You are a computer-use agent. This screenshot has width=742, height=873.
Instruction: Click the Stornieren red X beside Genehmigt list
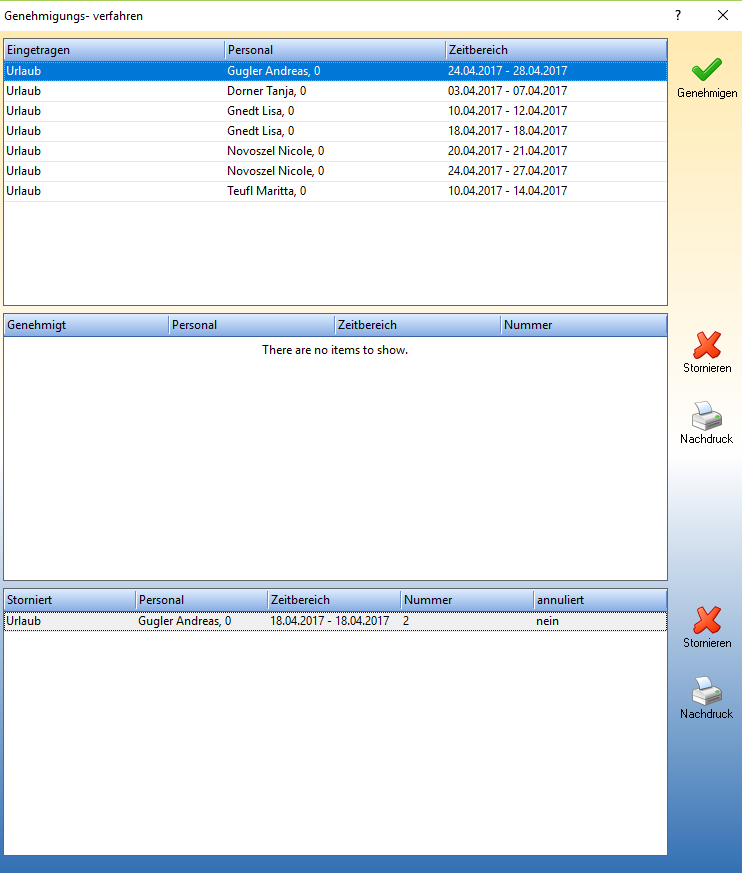click(707, 346)
